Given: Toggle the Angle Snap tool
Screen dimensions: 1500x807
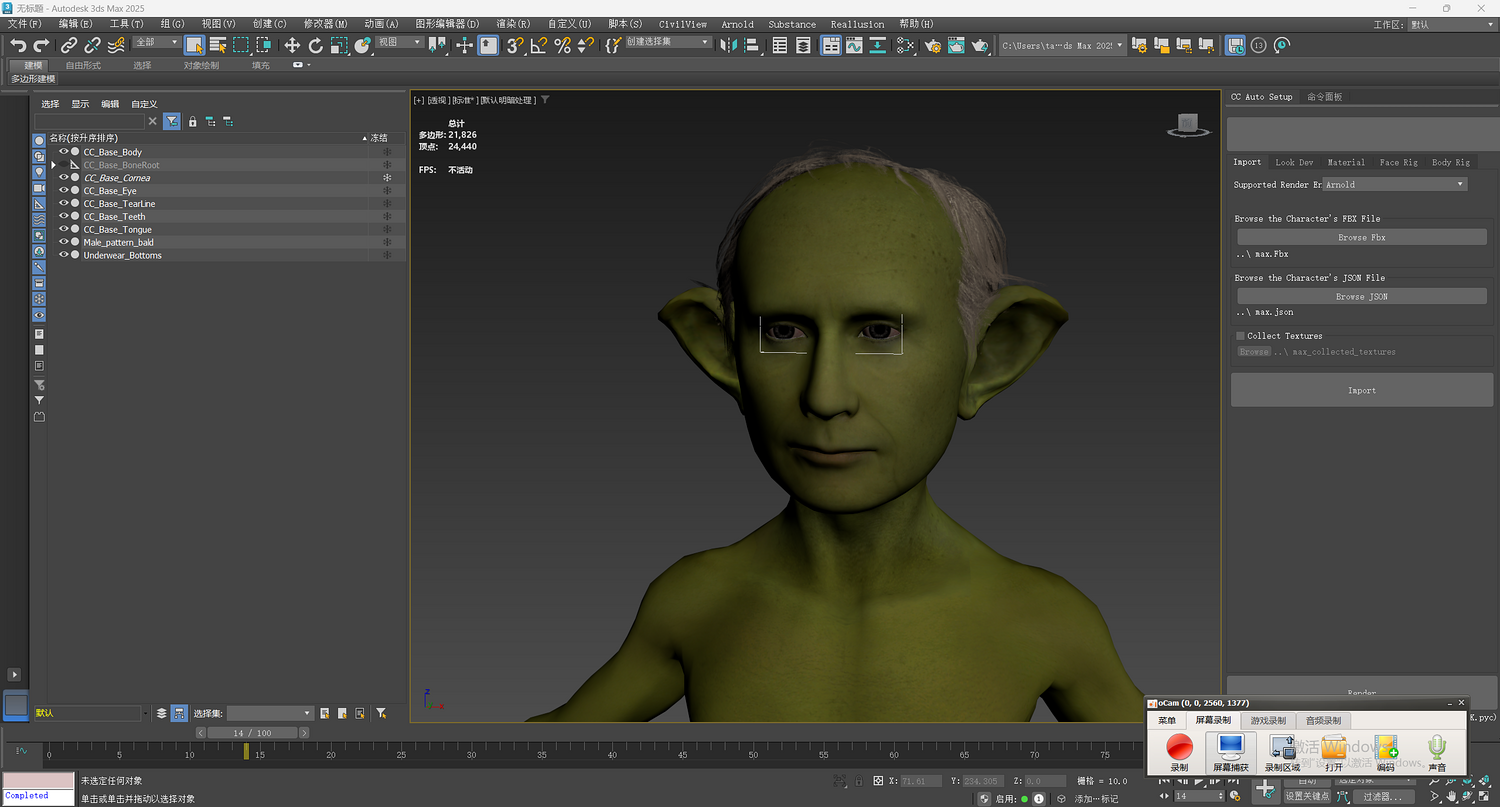Looking at the screenshot, I should click(x=538, y=45).
